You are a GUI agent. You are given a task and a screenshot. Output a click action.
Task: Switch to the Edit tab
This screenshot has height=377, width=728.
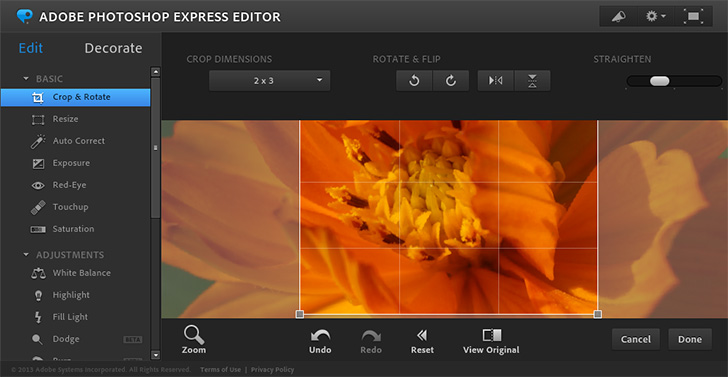coord(31,48)
